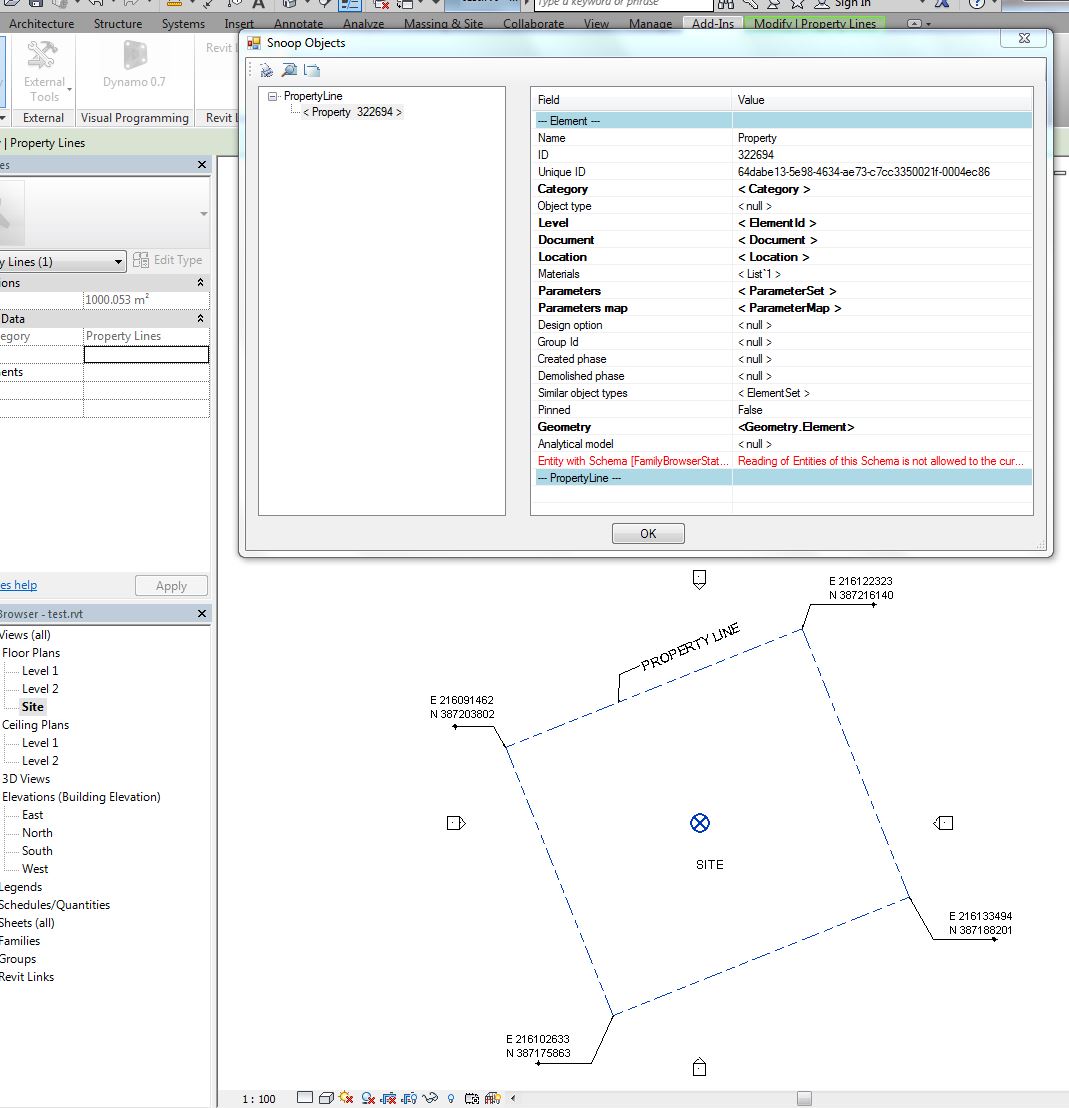Select the Property 322694 tree item
The width and height of the screenshot is (1069, 1108).
coord(352,112)
